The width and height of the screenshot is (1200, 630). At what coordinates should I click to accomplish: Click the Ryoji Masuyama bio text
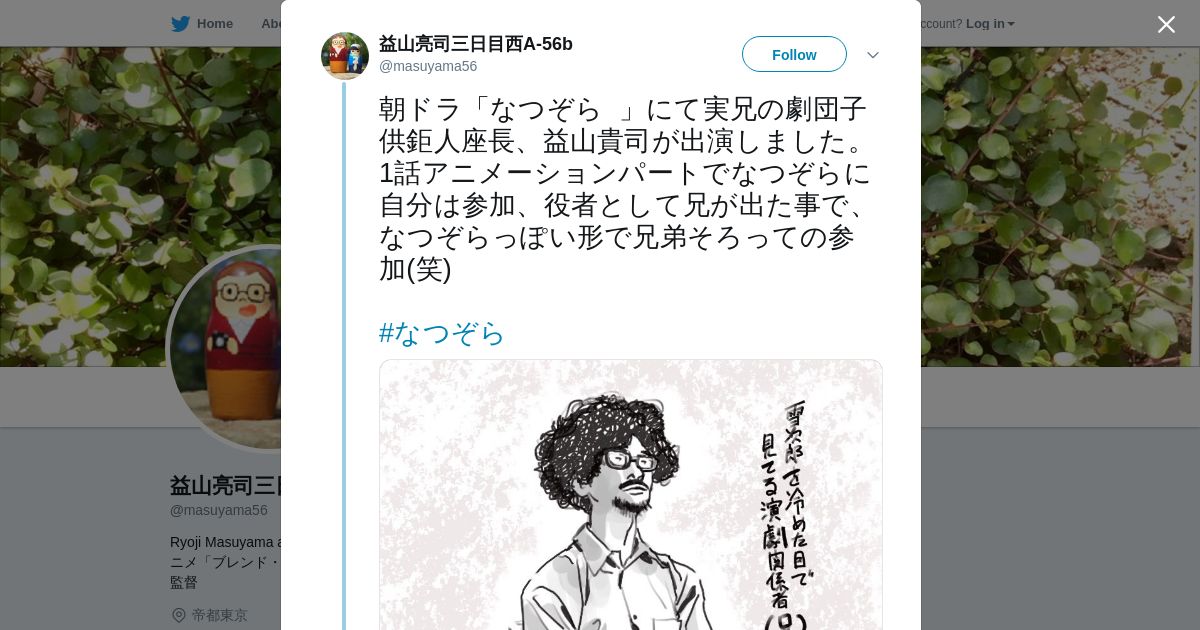225,562
